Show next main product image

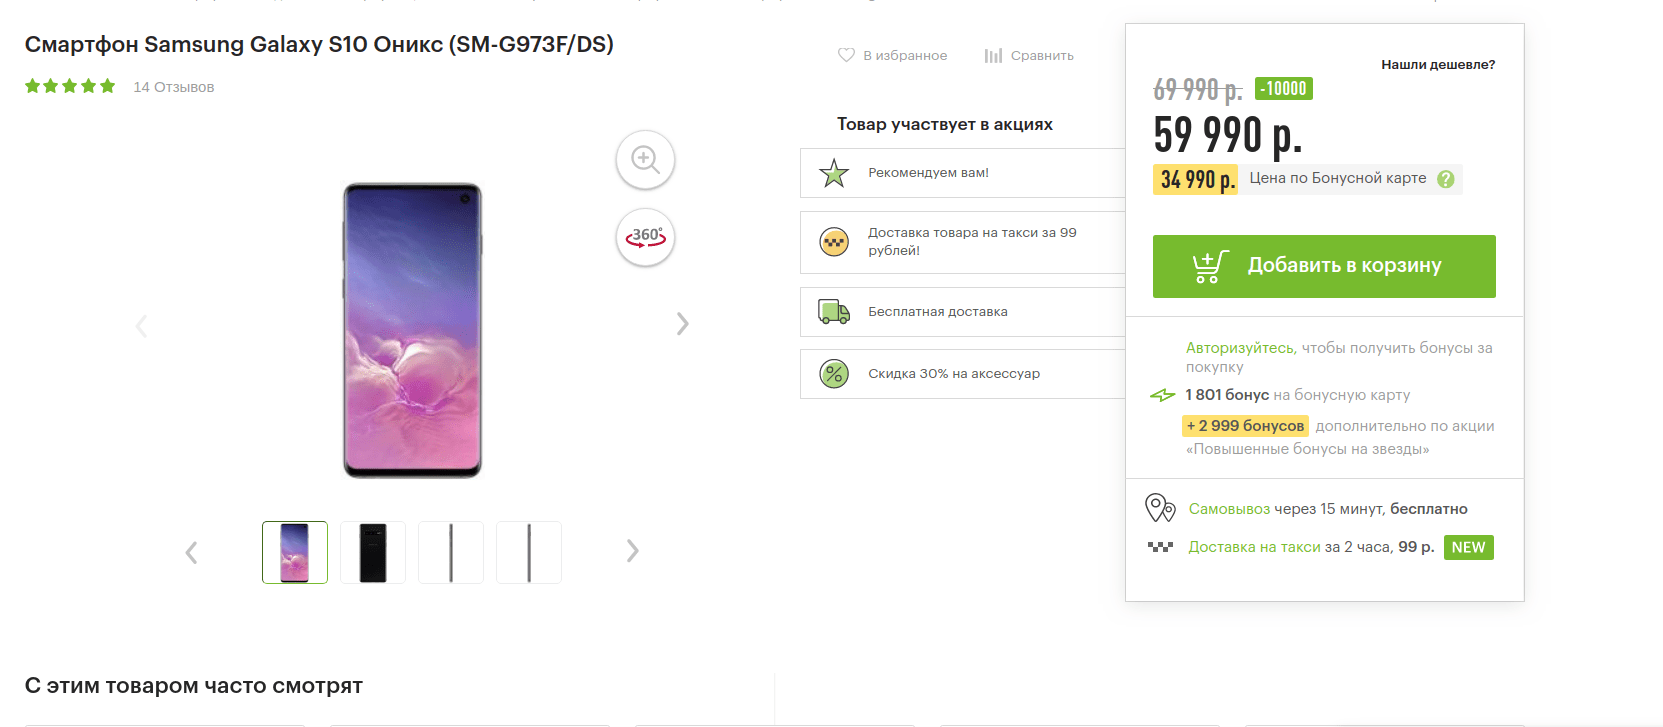click(682, 324)
